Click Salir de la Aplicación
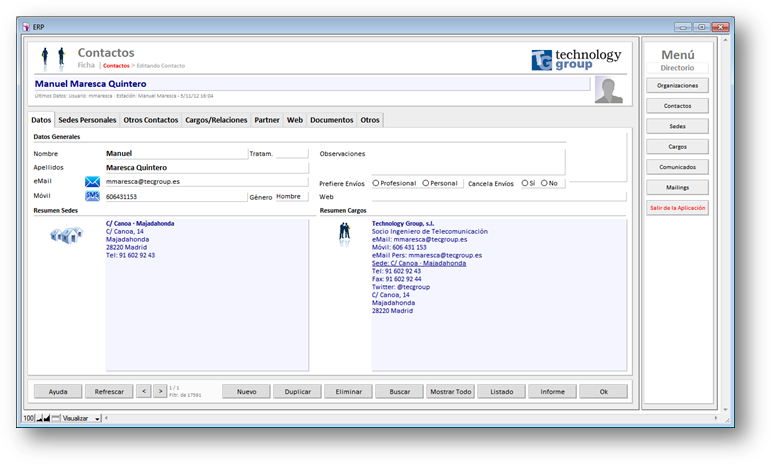 click(x=677, y=208)
